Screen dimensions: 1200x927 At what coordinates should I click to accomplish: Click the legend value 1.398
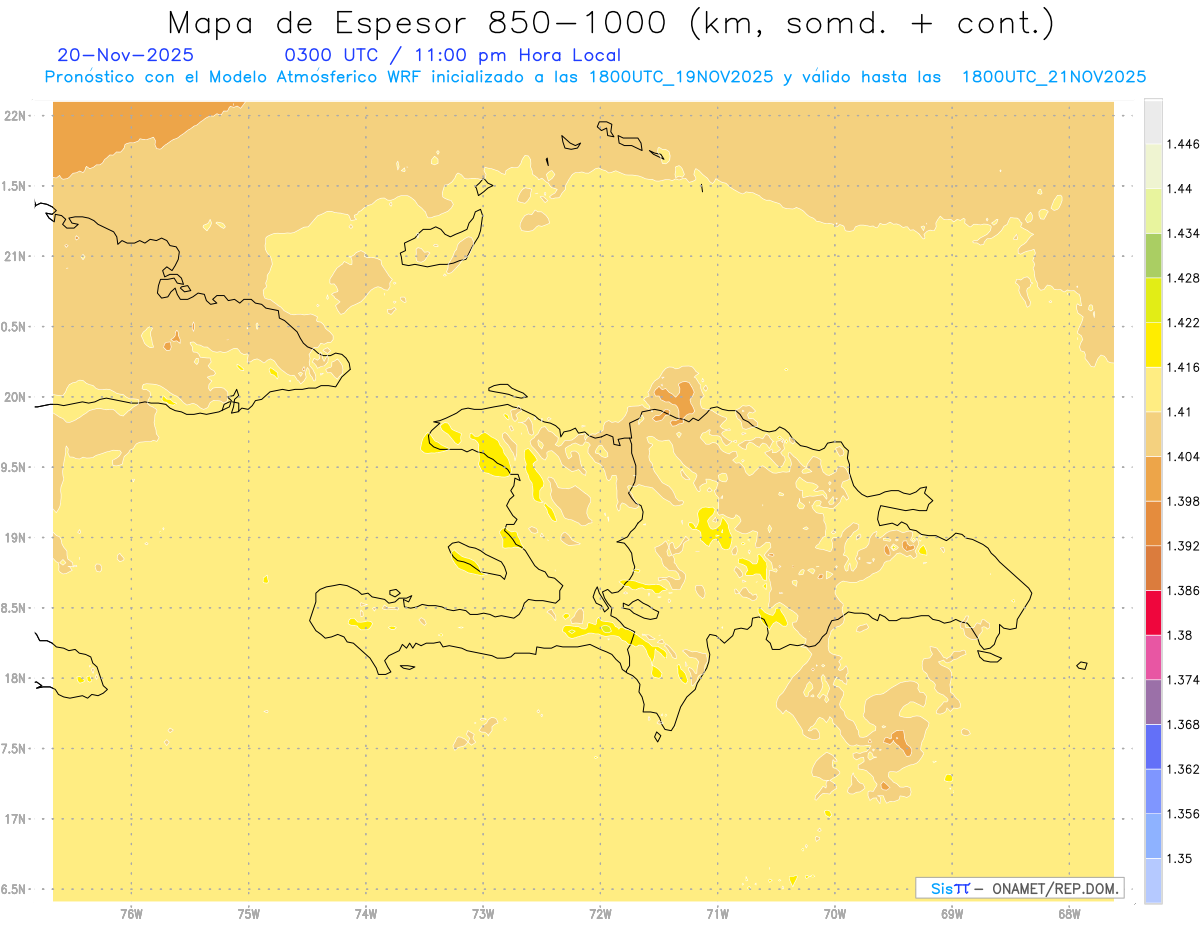[1183, 501]
